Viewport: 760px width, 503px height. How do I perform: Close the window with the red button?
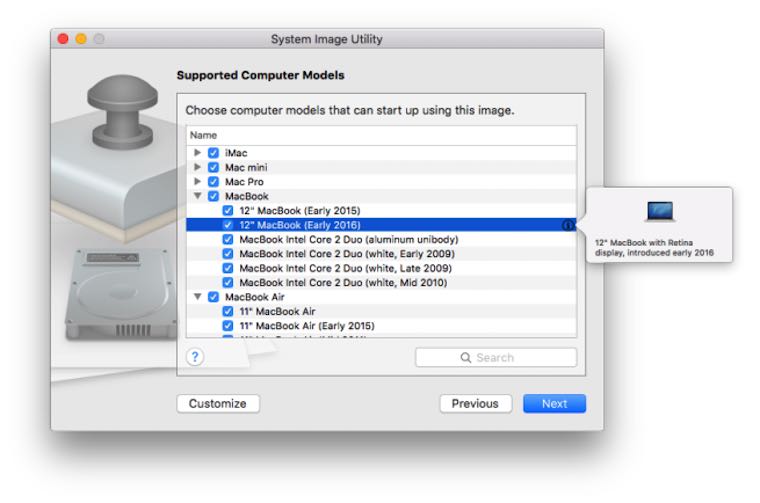(x=63, y=39)
